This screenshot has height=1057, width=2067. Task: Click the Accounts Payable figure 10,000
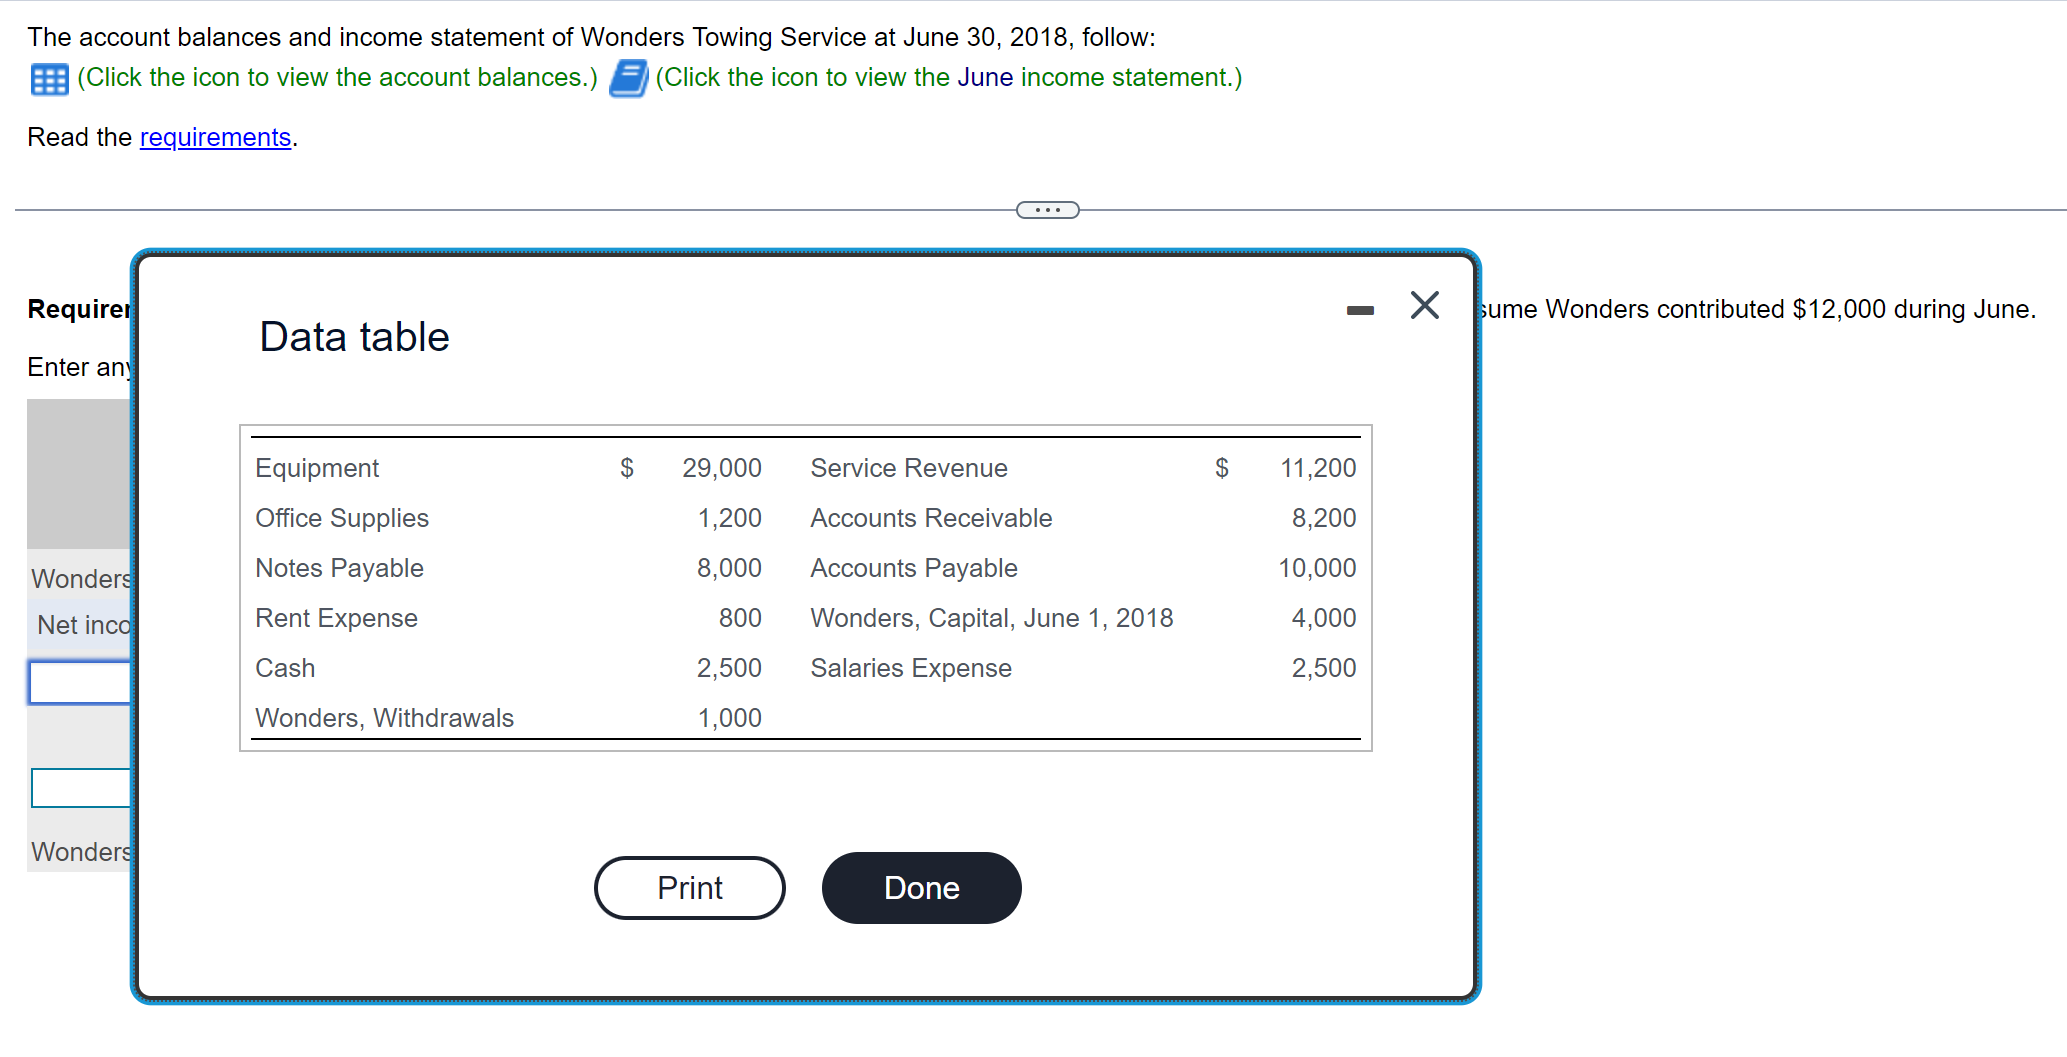(x=1317, y=567)
